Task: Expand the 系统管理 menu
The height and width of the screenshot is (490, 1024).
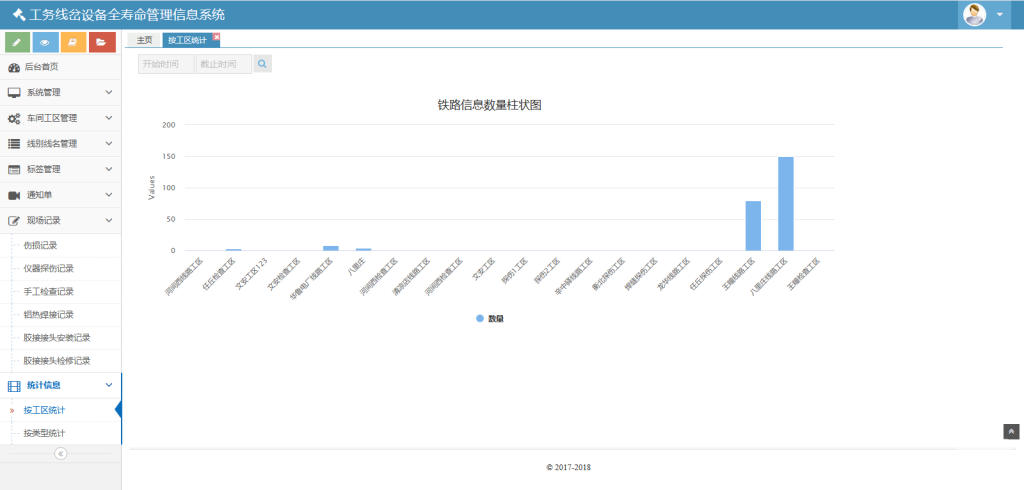Action: pyautogui.click(x=60, y=92)
